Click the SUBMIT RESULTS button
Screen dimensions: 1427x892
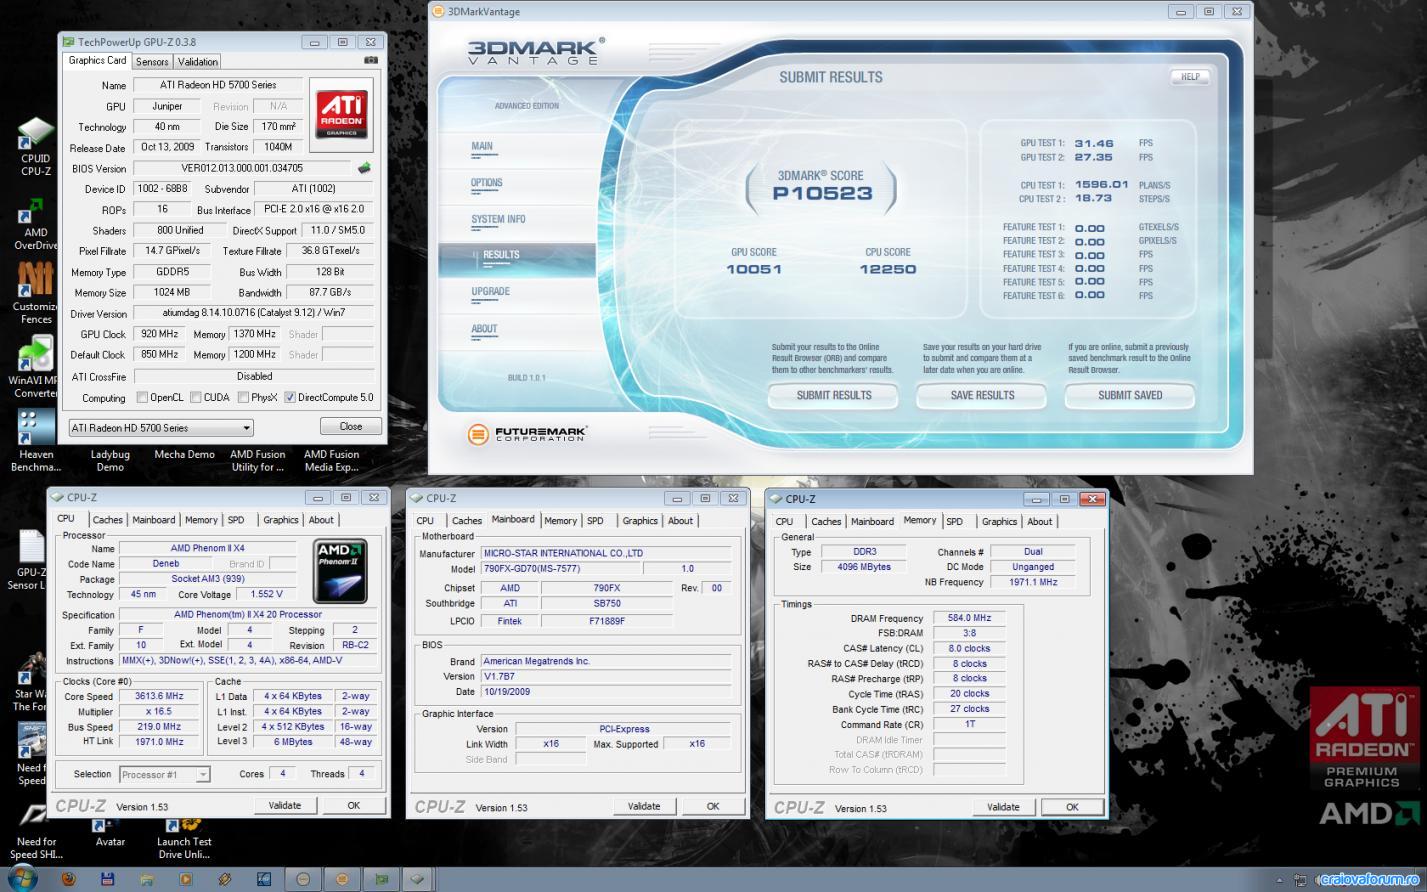834,396
